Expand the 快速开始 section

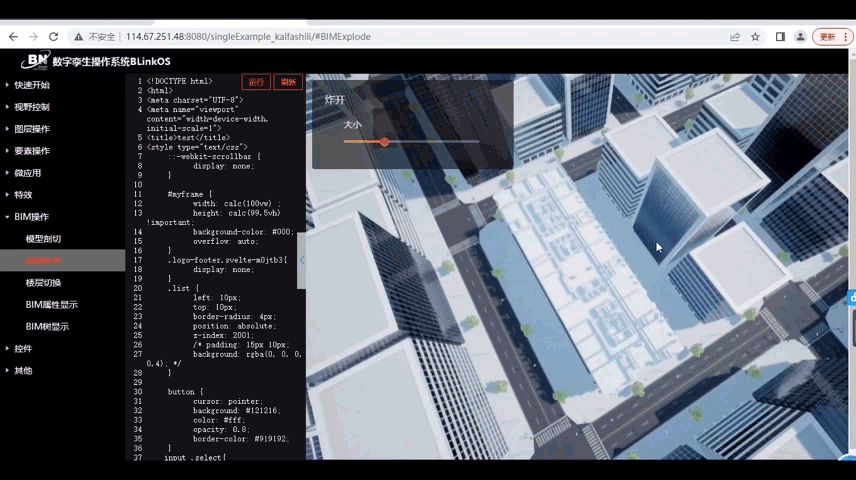[32, 85]
